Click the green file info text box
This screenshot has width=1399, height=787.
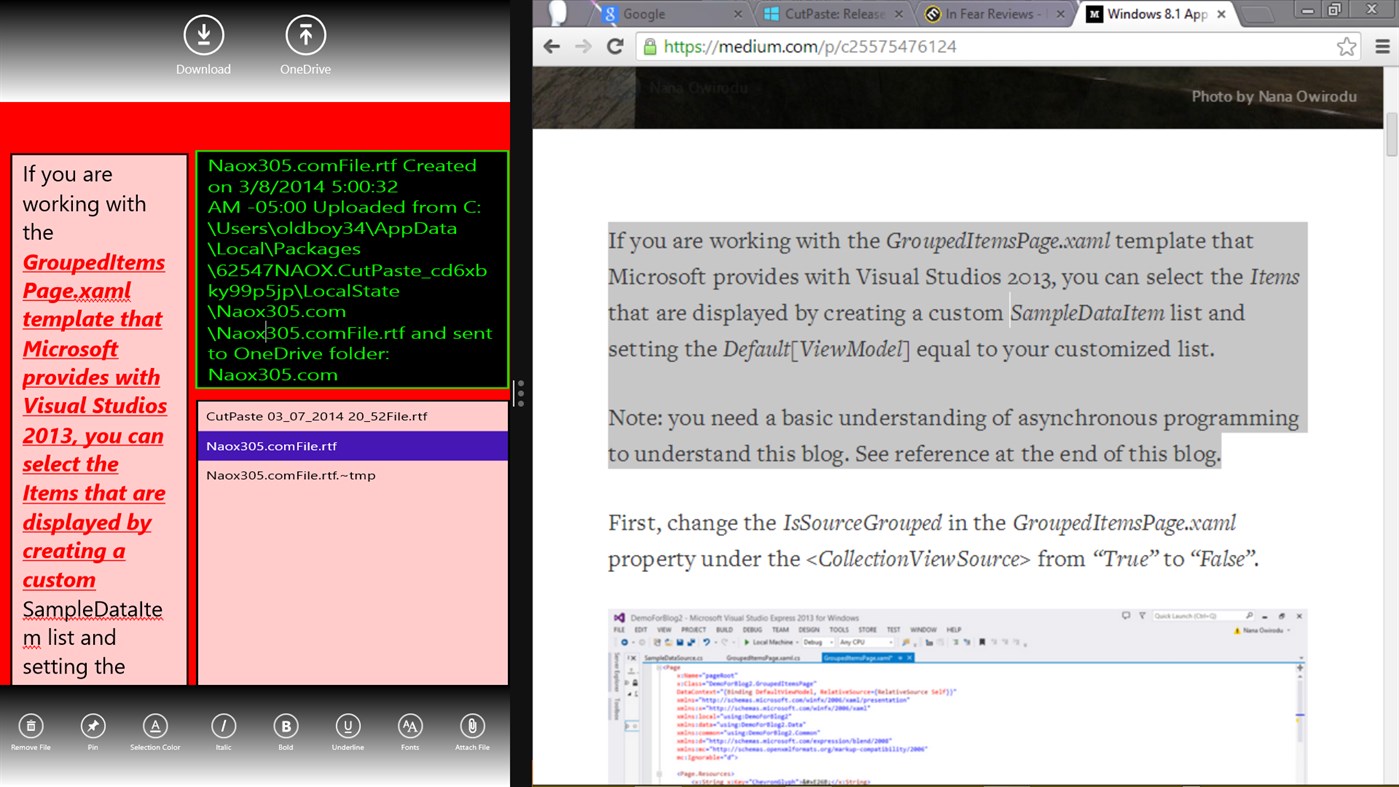click(352, 269)
